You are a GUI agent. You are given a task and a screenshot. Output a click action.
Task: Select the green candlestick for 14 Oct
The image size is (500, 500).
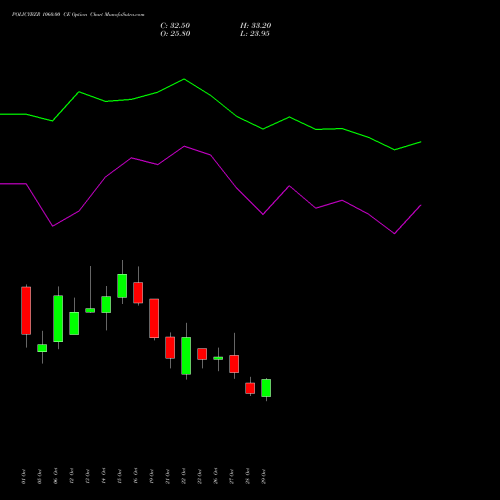coord(106,304)
